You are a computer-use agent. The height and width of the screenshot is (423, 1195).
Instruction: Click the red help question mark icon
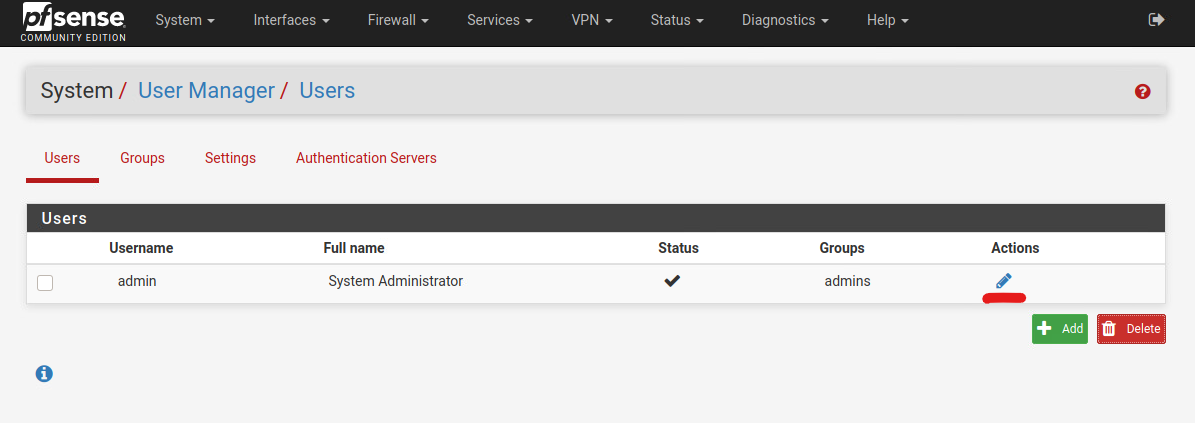point(1142,91)
